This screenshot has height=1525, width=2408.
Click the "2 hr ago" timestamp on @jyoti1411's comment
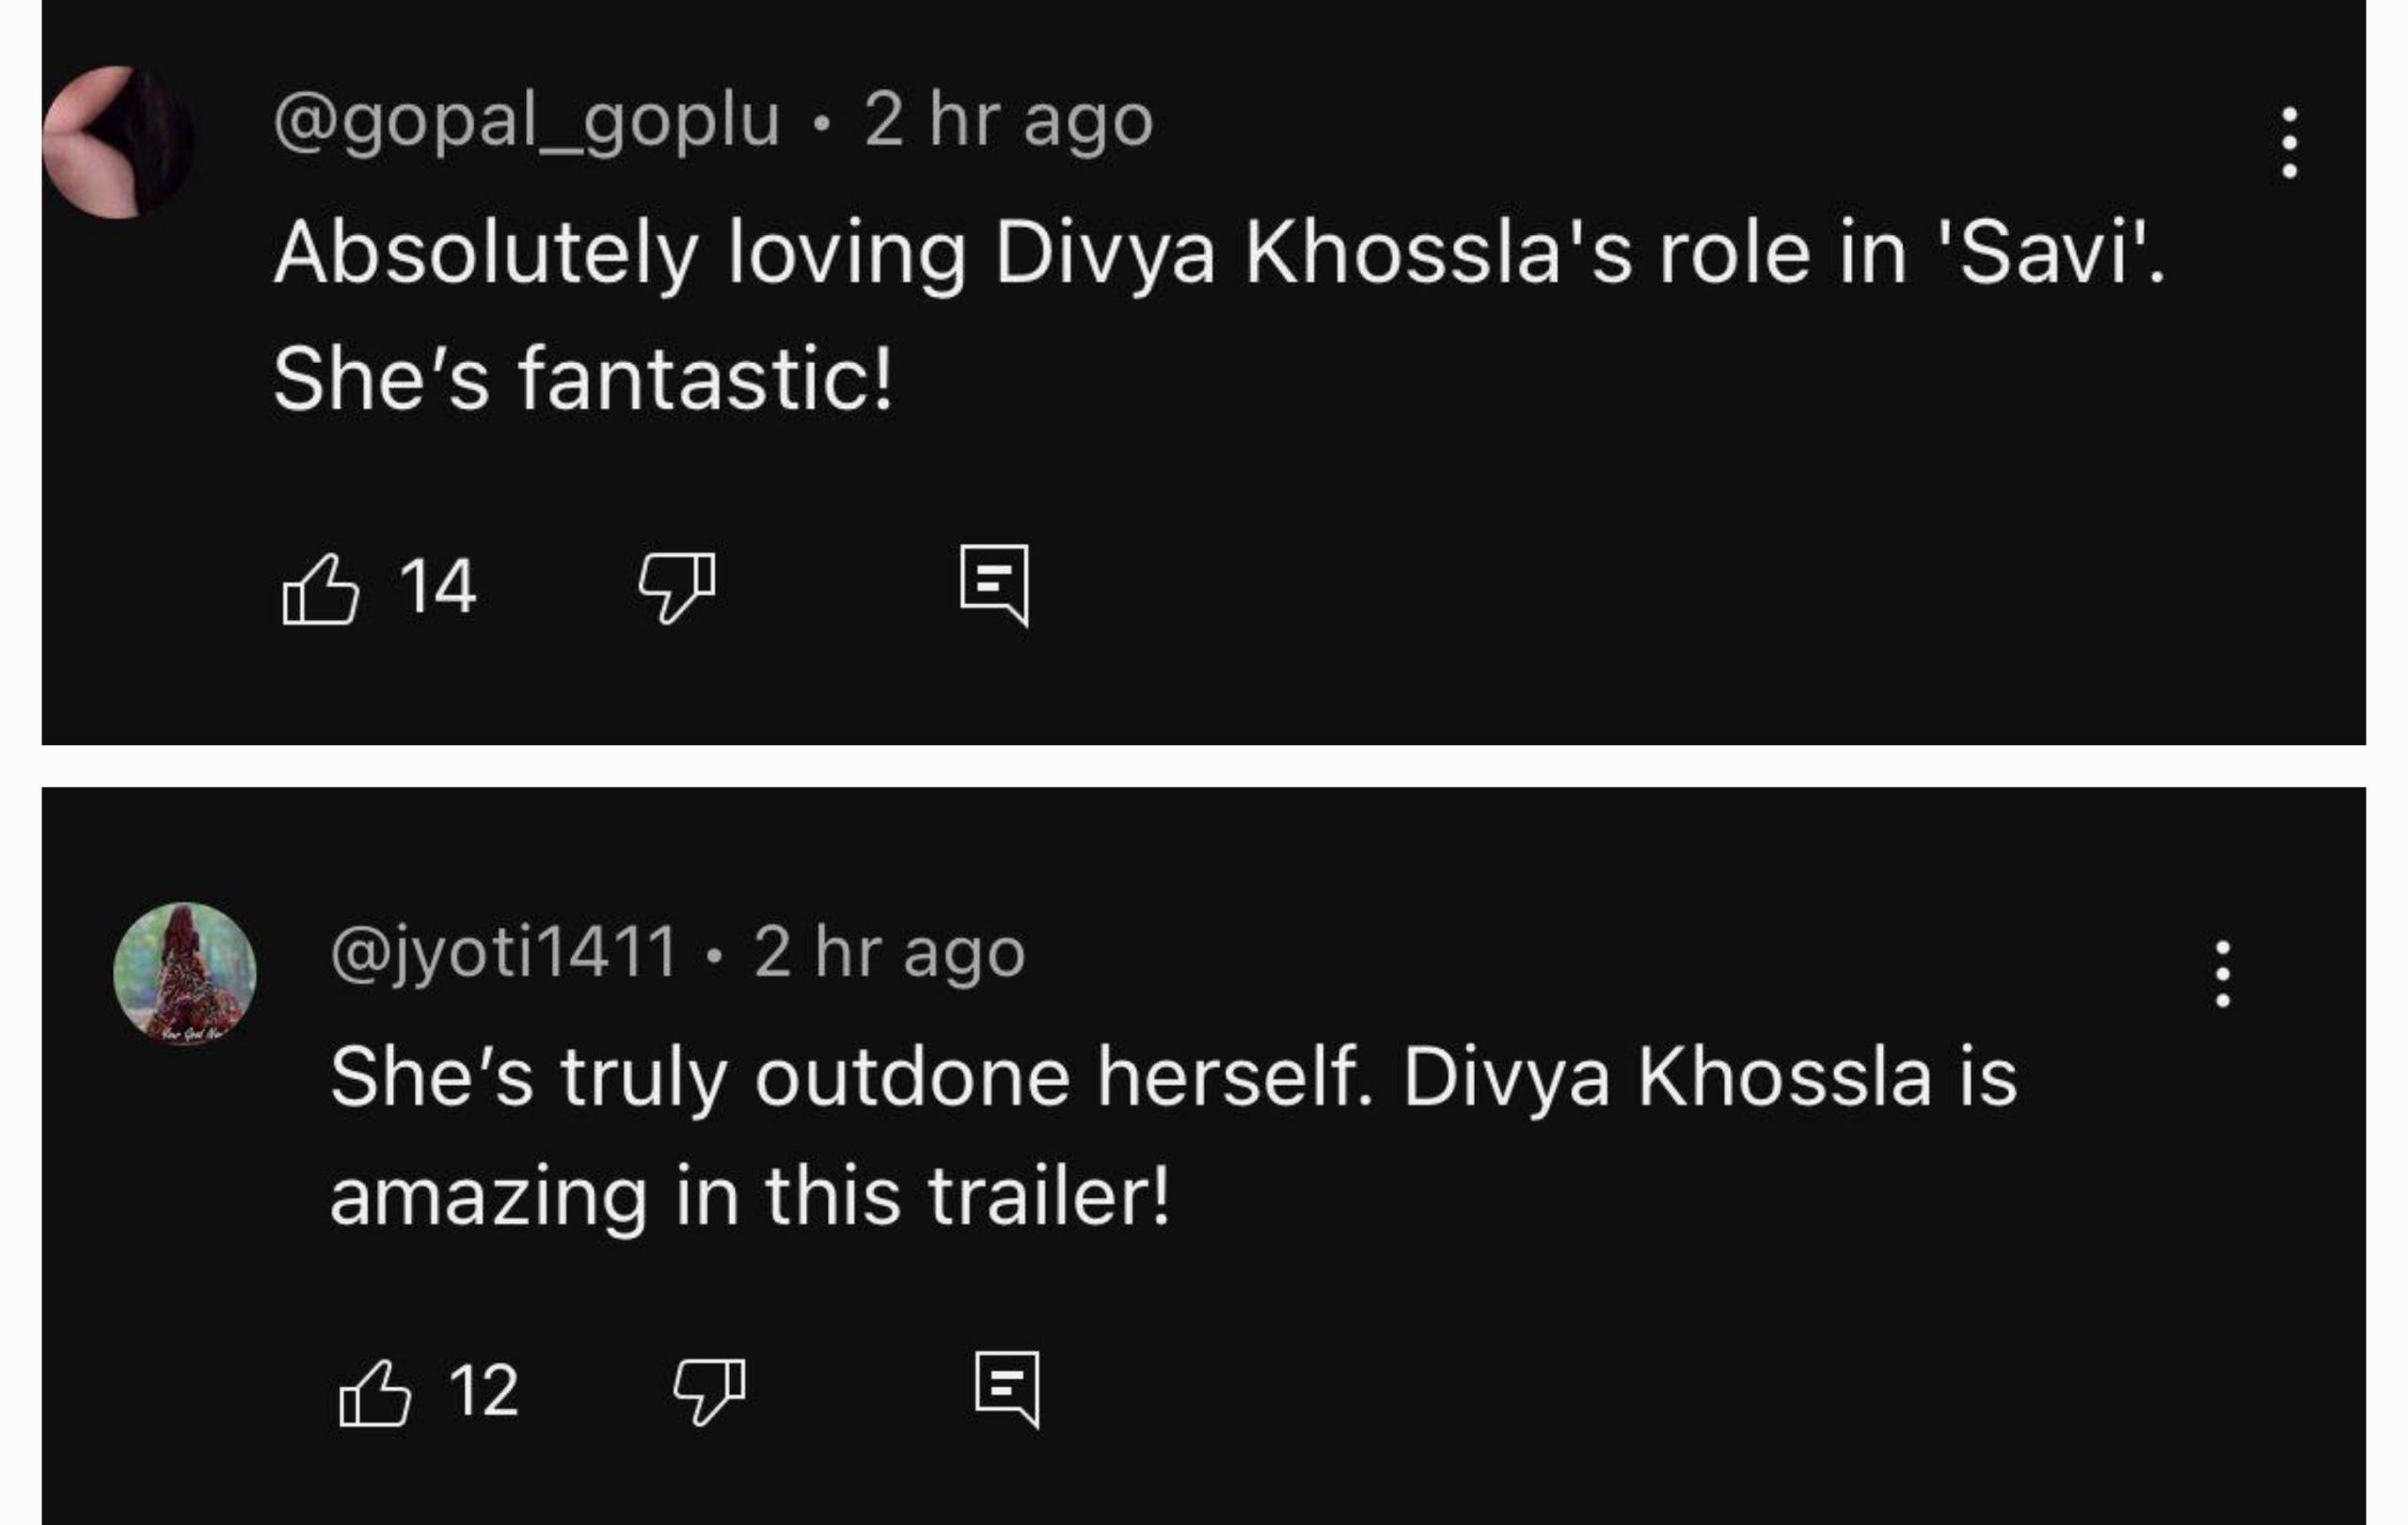pyautogui.click(x=890, y=952)
